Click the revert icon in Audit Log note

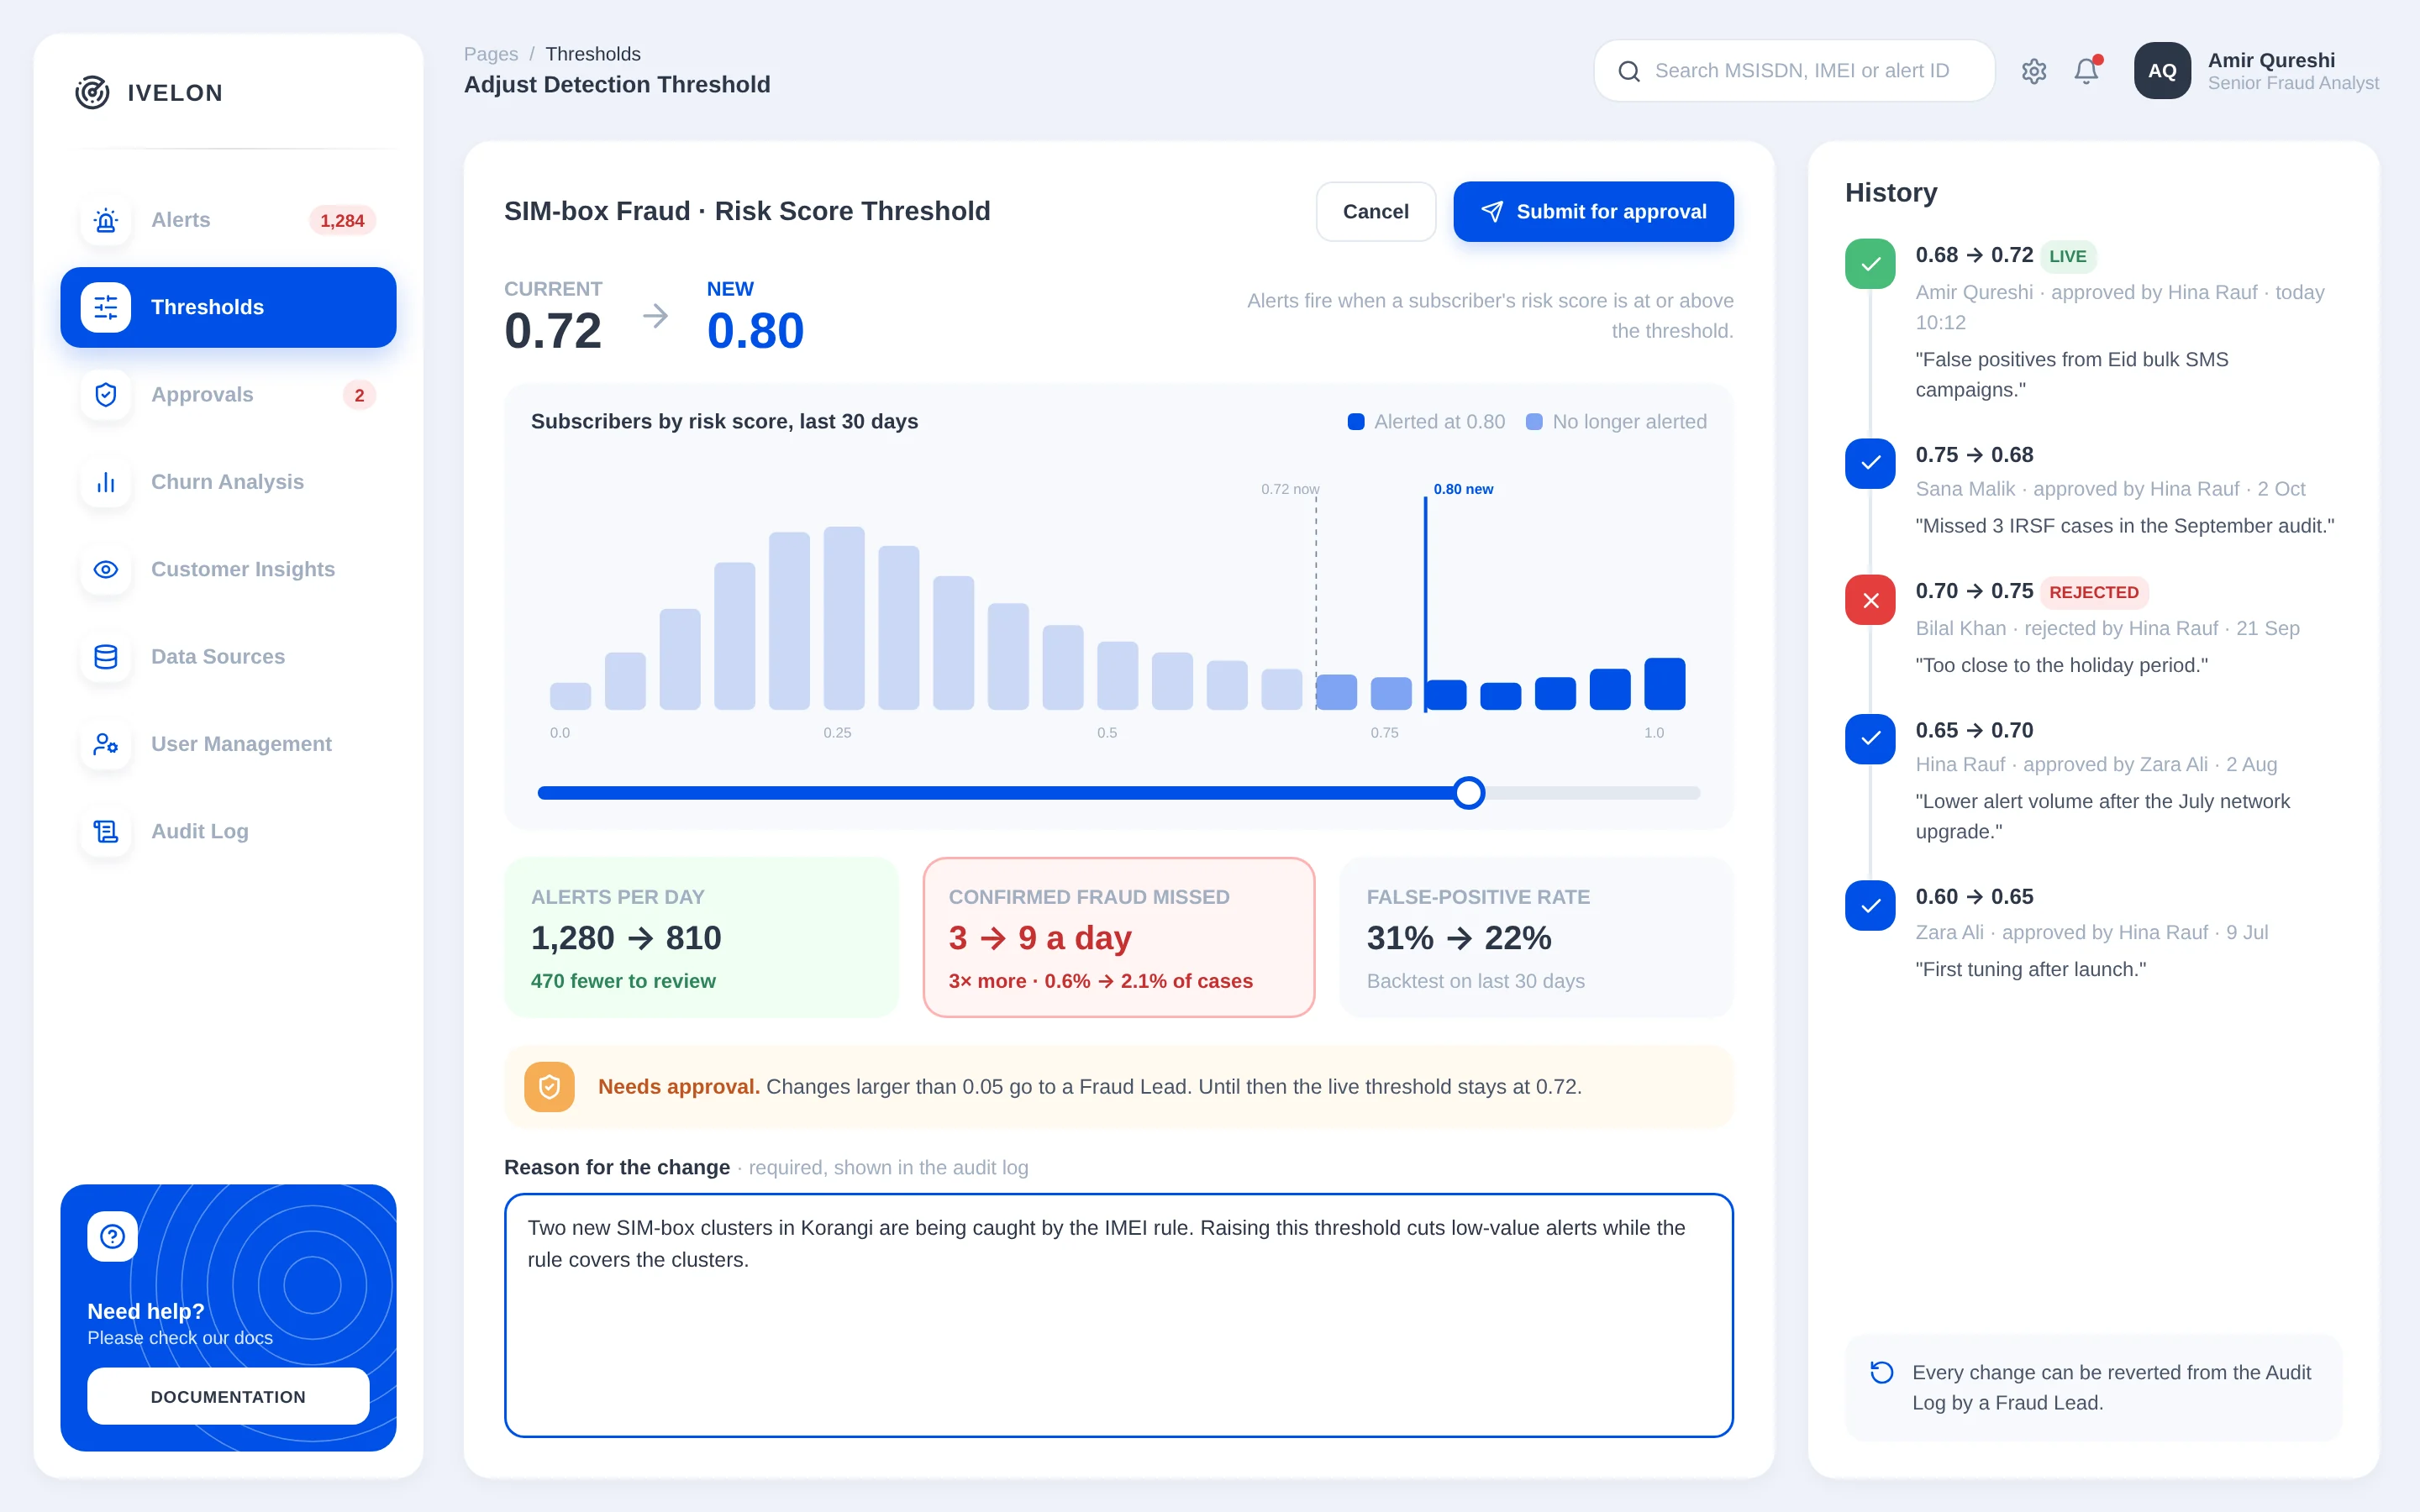click(1881, 1372)
